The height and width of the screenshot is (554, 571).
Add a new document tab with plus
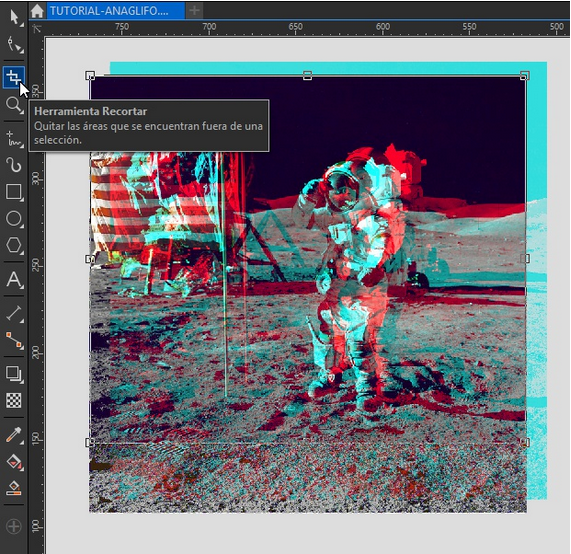point(194,11)
